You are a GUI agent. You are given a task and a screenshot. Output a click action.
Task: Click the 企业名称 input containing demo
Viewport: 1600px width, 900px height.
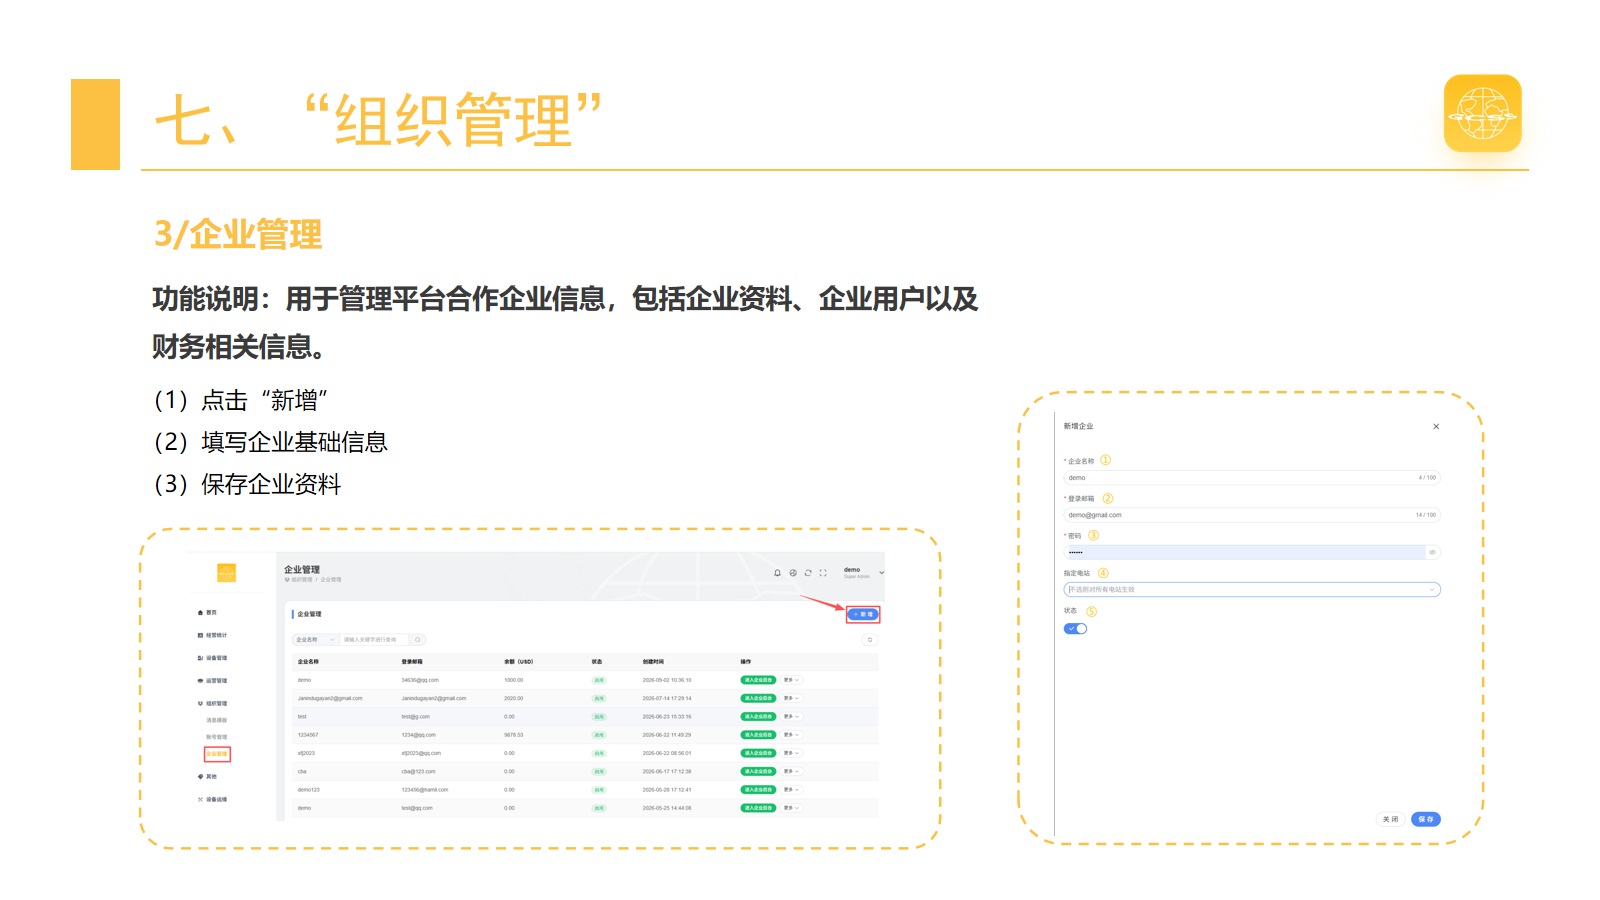[x=1252, y=478]
